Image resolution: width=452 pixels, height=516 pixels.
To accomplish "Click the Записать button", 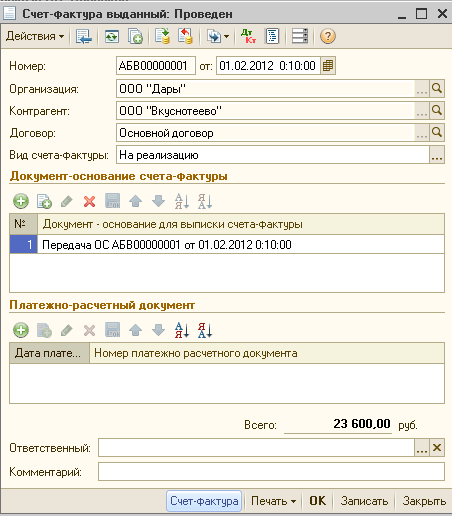I will point(364,501).
